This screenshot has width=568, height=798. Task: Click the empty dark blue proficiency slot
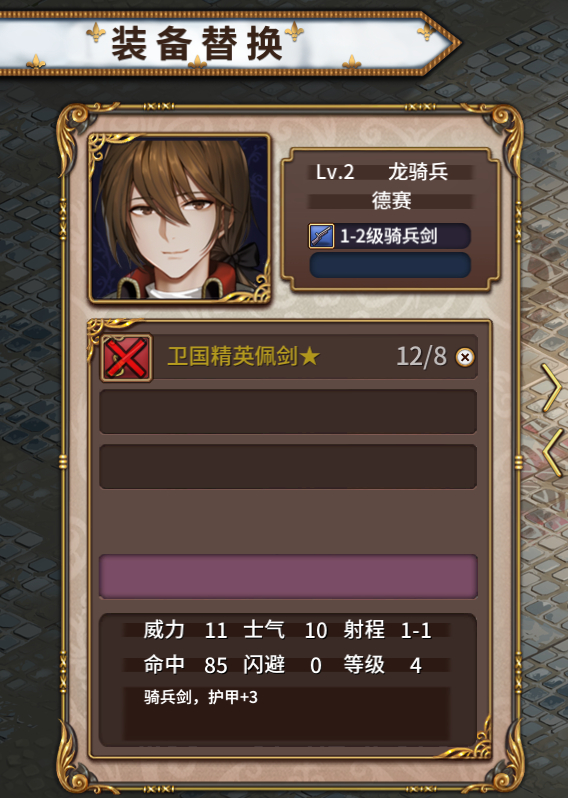point(390,265)
